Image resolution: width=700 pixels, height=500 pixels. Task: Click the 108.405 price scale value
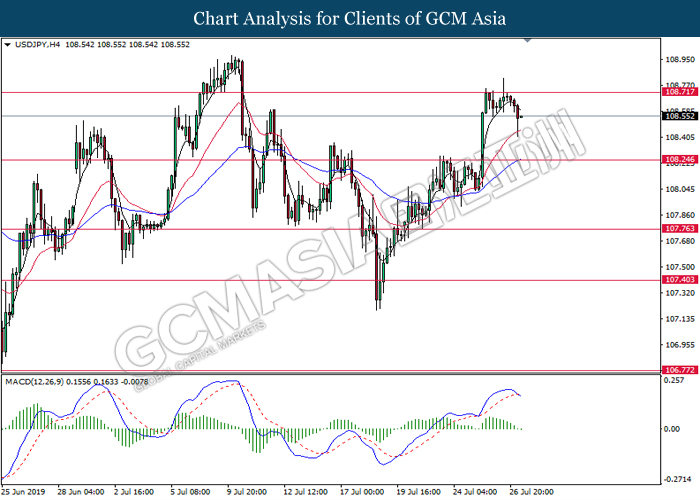680,138
